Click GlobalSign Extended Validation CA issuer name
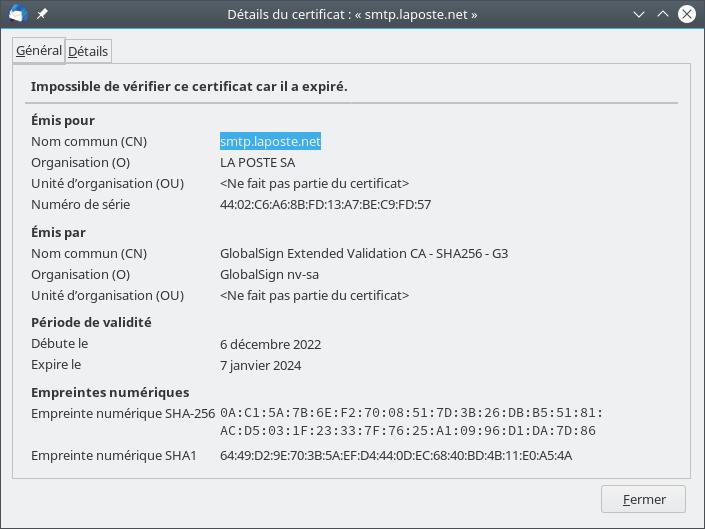The width and height of the screenshot is (705, 529). click(x=364, y=253)
